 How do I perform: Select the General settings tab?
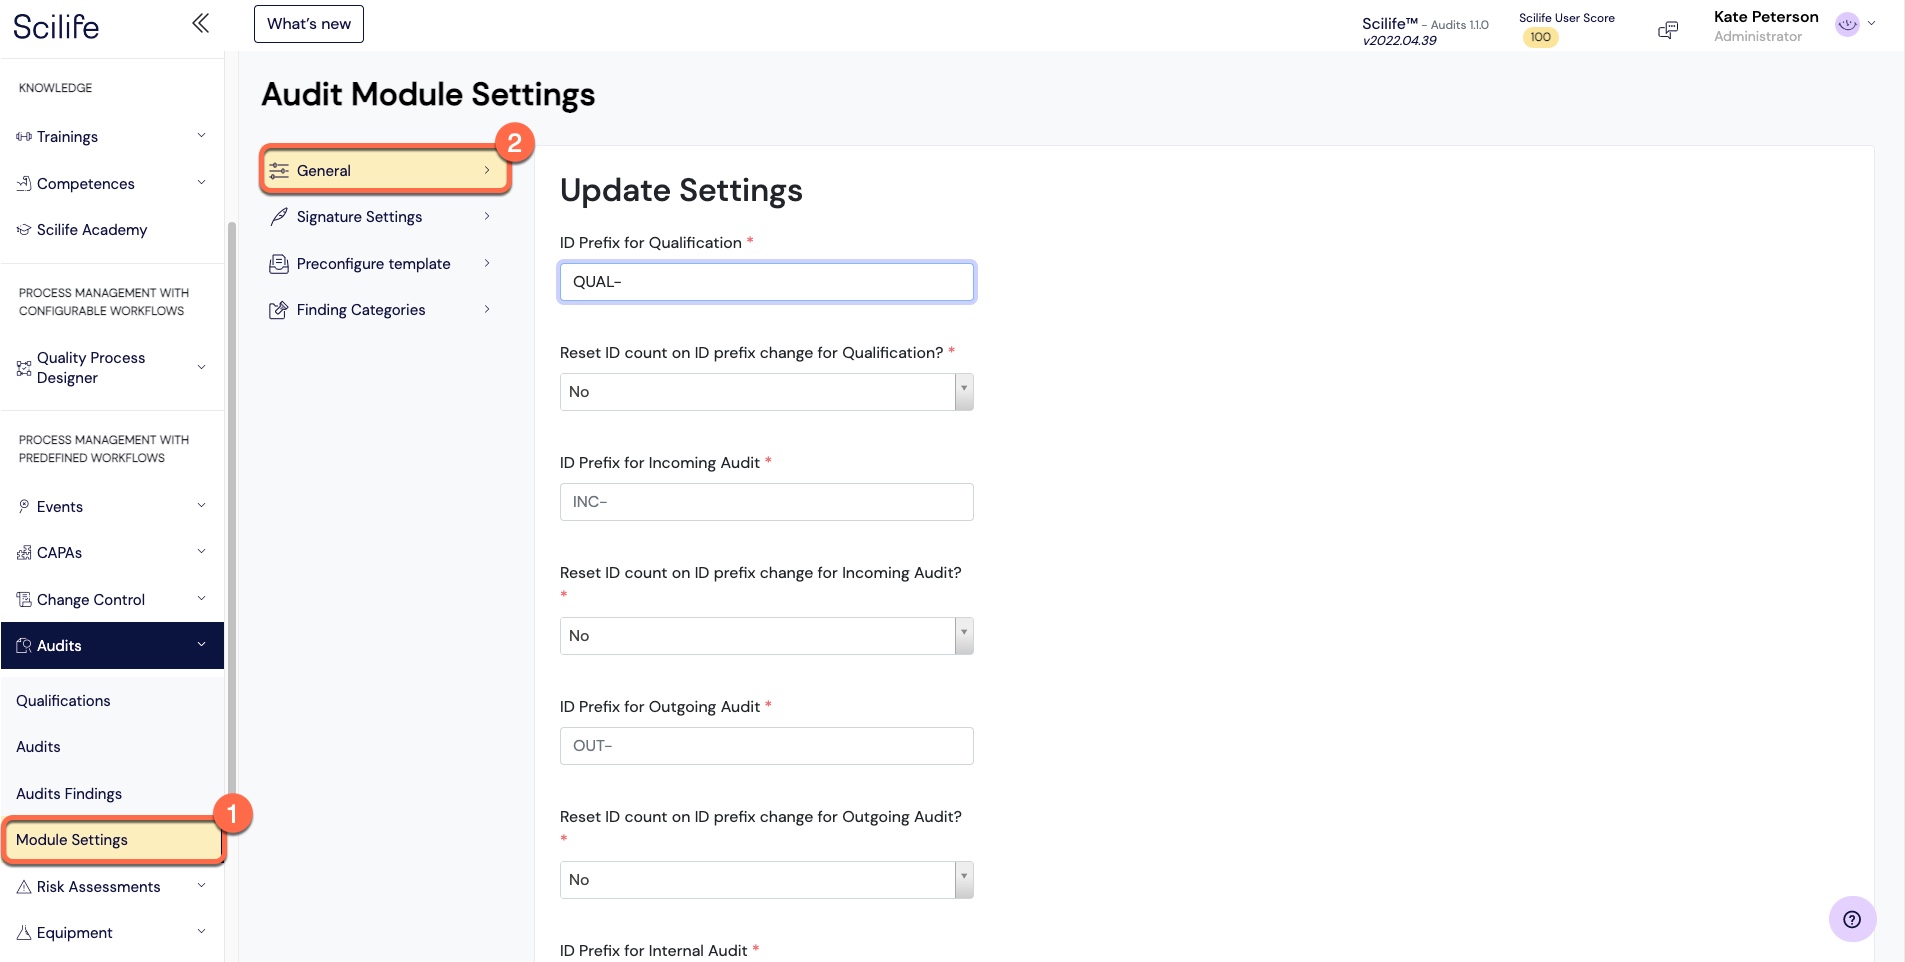coord(386,170)
